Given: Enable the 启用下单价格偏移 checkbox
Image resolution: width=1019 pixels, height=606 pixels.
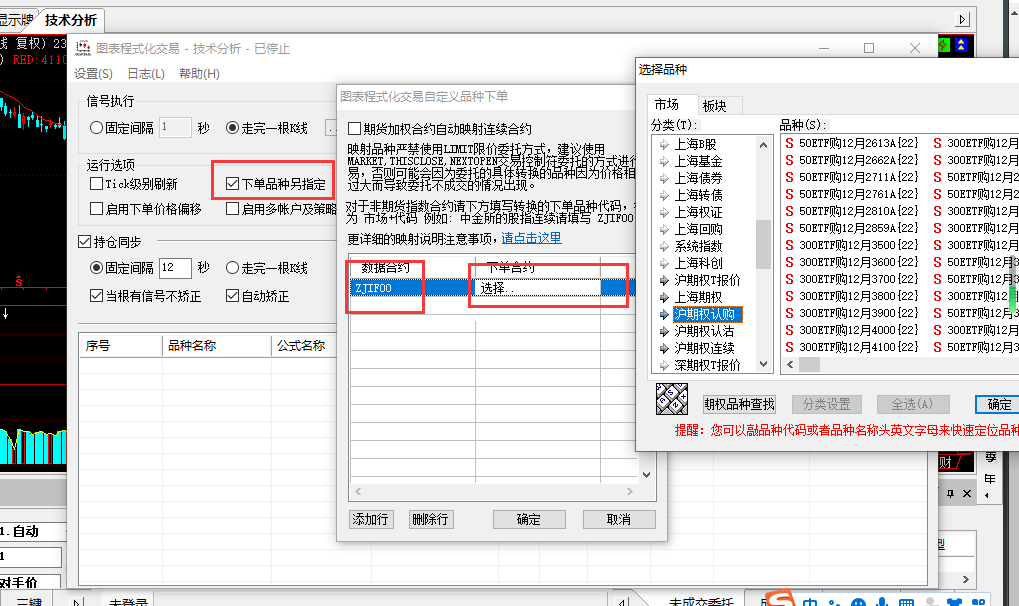Looking at the screenshot, I should click(x=96, y=209).
